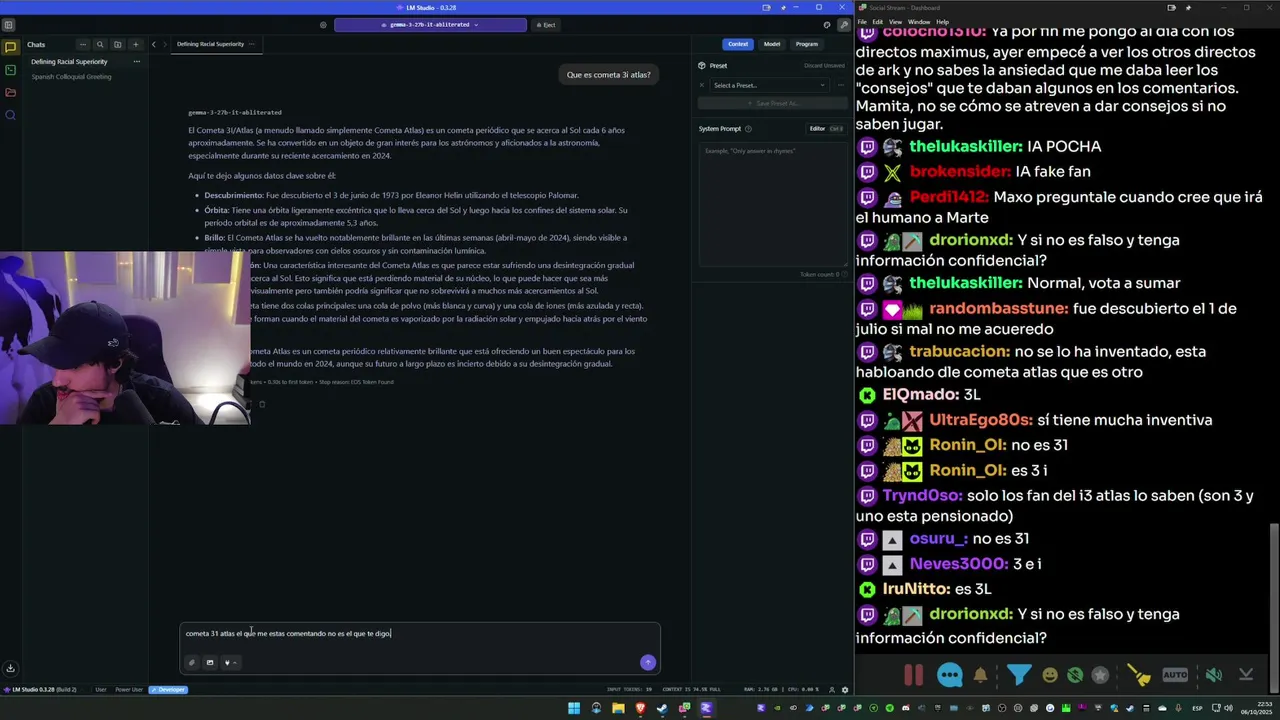Attach an image in the message box
Image resolution: width=1280 pixels, height=720 pixels.
210,662
